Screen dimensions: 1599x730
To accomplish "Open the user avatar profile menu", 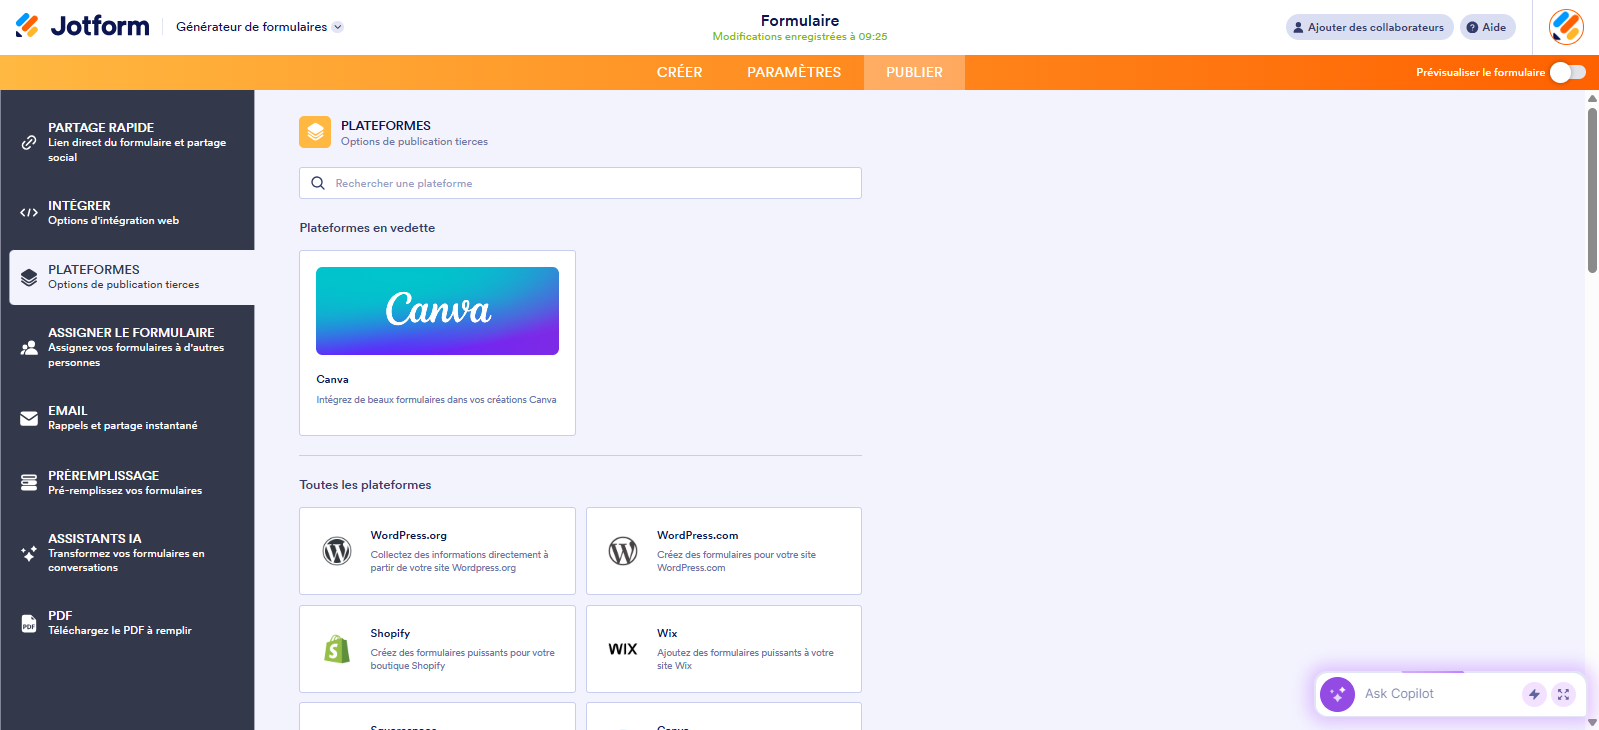I will pos(1566,27).
